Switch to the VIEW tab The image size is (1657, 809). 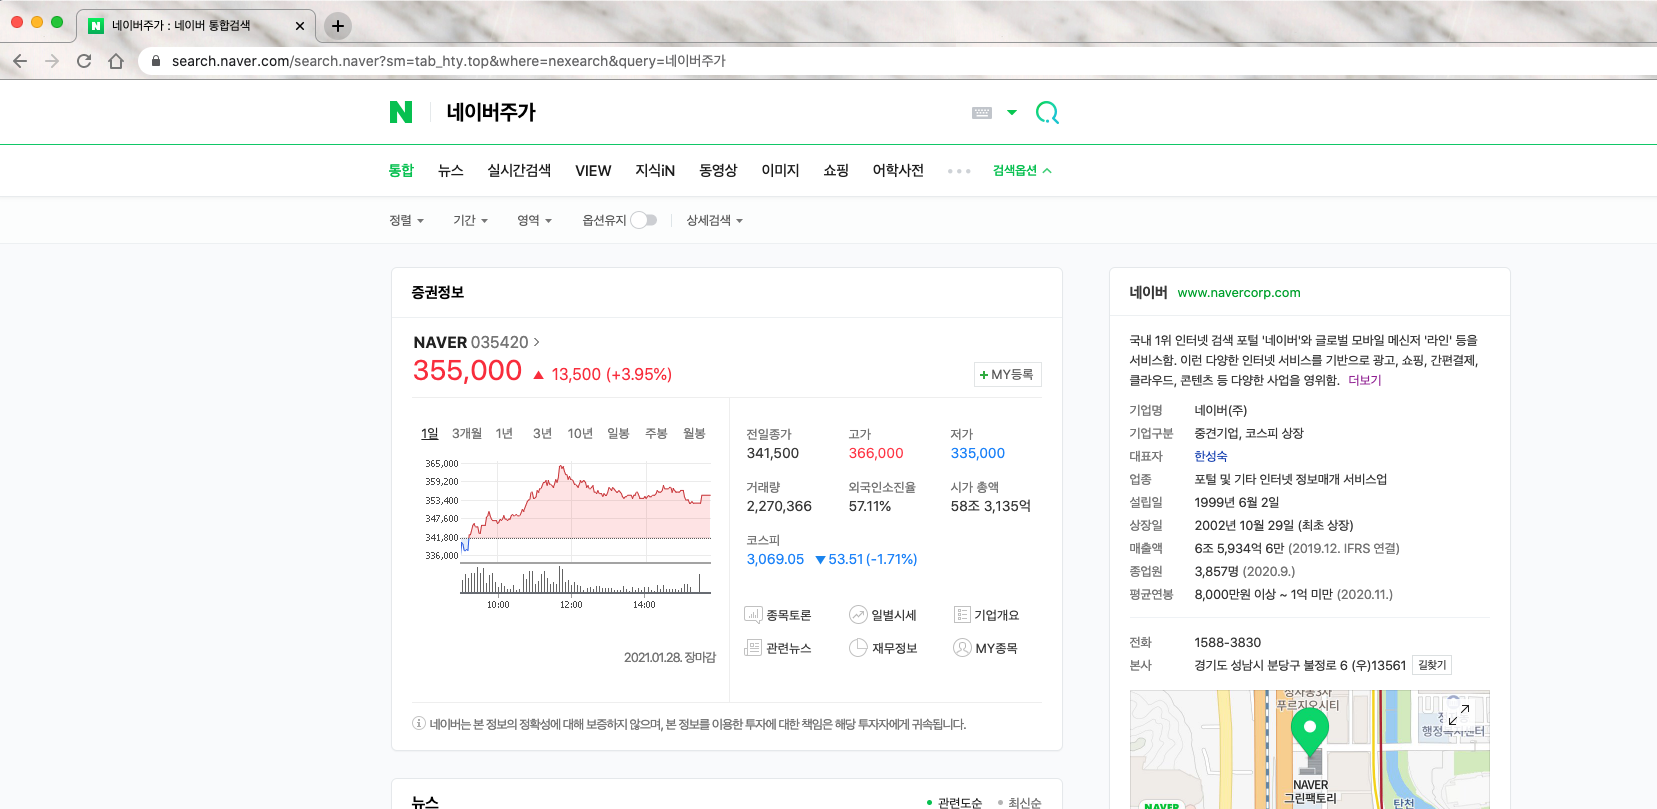tap(593, 170)
